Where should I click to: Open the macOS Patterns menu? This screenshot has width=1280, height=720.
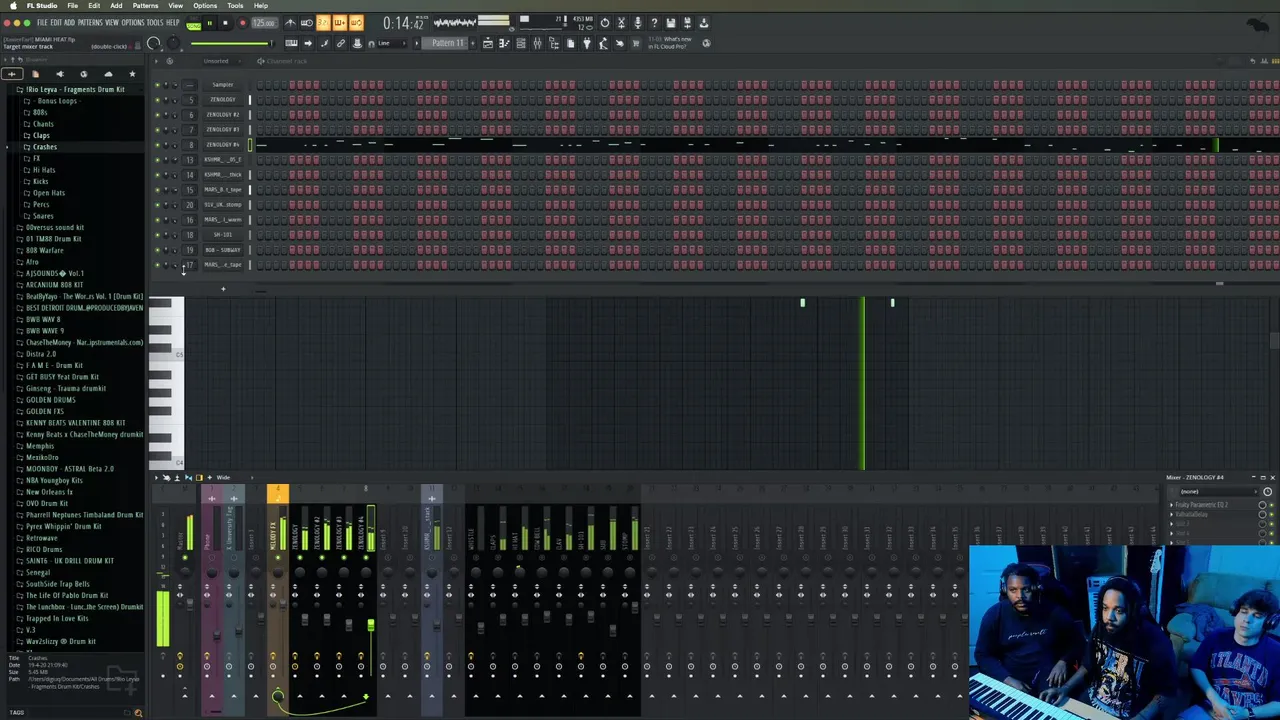tap(145, 6)
